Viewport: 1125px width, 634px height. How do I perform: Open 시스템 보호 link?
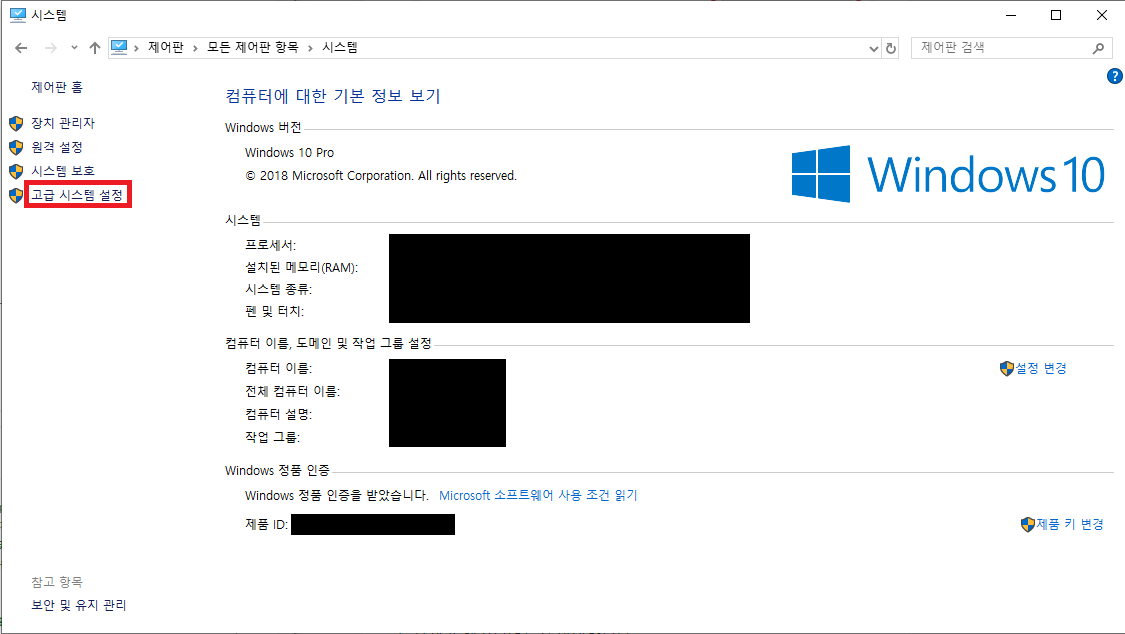point(62,171)
